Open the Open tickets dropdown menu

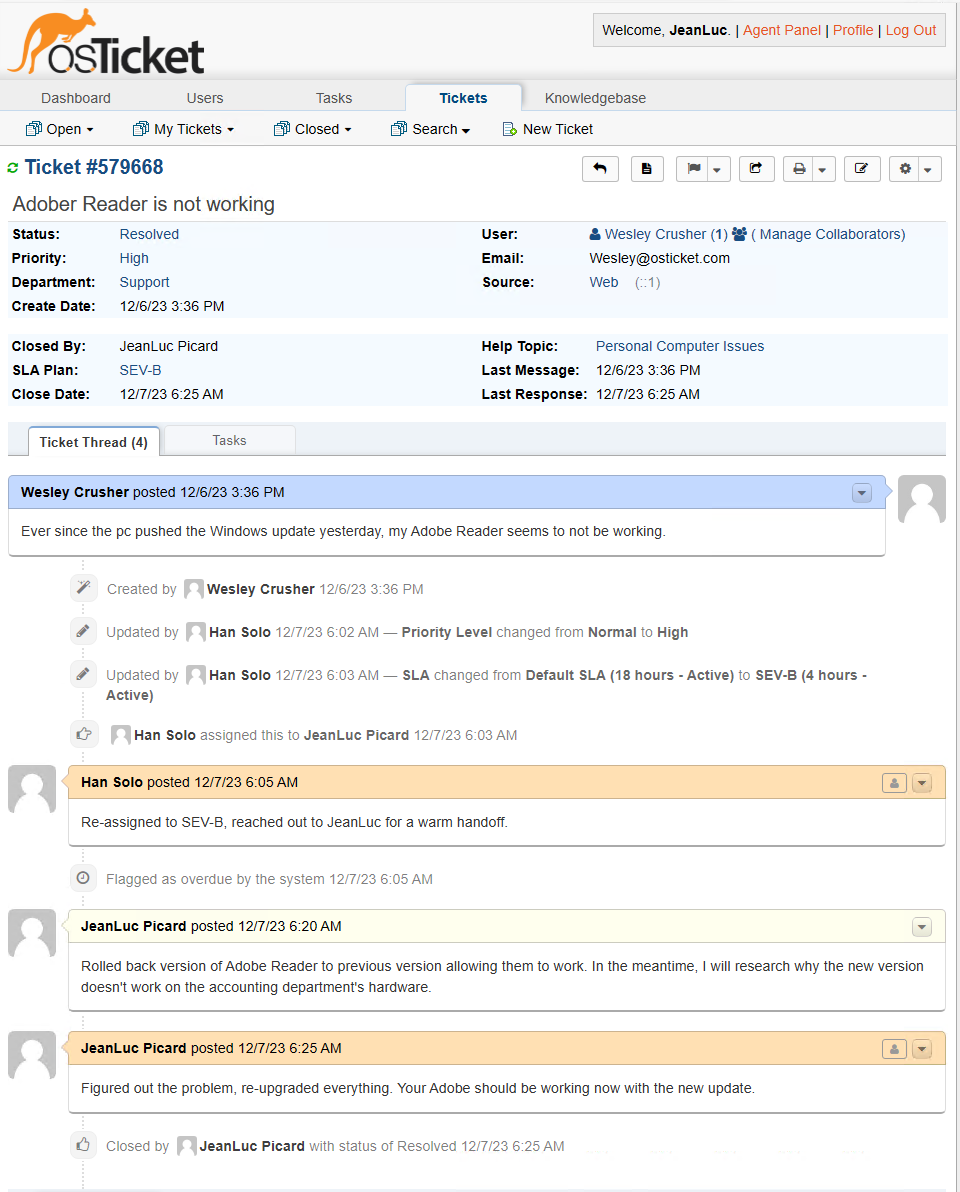coord(60,129)
